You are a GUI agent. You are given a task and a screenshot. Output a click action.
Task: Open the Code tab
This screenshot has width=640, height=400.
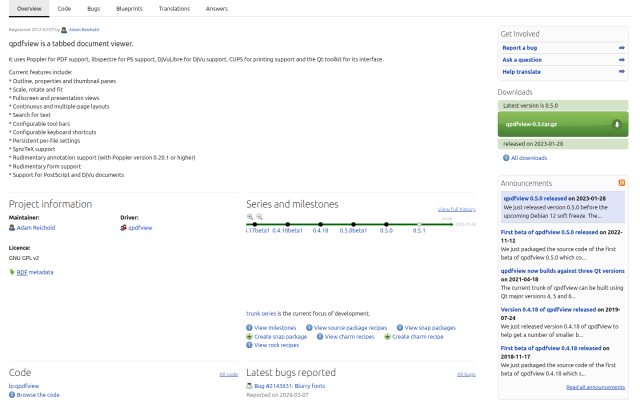(x=64, y=9)
